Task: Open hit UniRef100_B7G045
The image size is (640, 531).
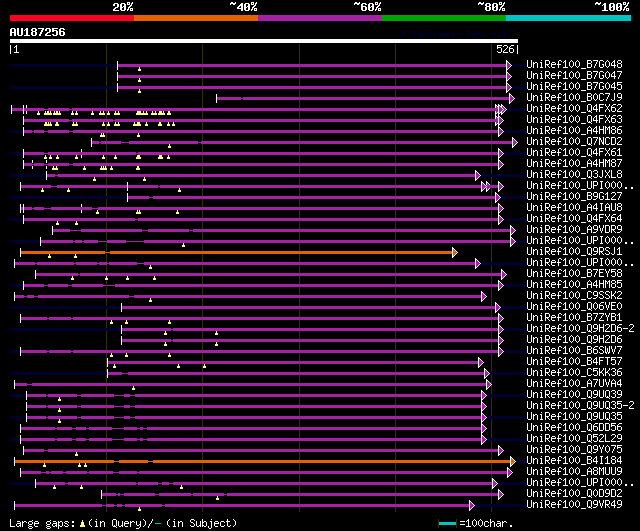Action: pos(574,87)
